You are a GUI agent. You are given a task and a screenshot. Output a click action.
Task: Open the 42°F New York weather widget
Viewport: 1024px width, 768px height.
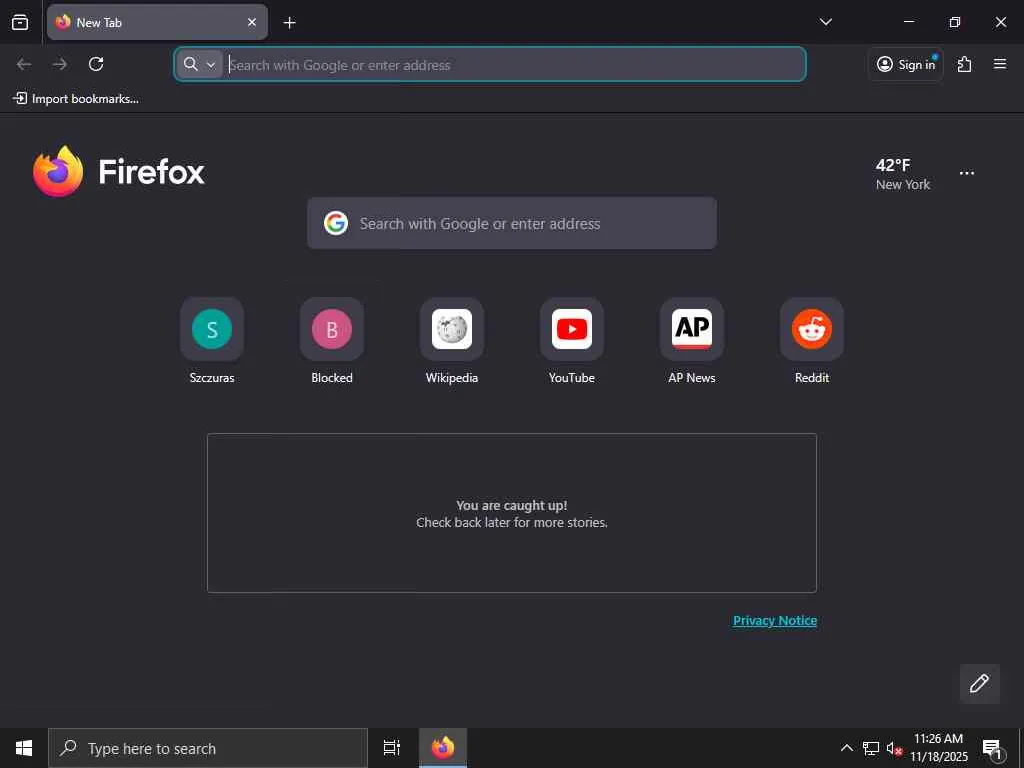point(903,174)
